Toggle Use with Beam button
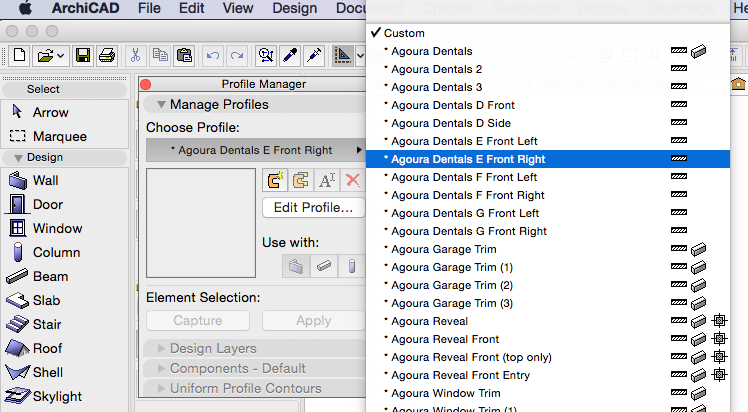748x412 pixels. [x=324, y=266]
